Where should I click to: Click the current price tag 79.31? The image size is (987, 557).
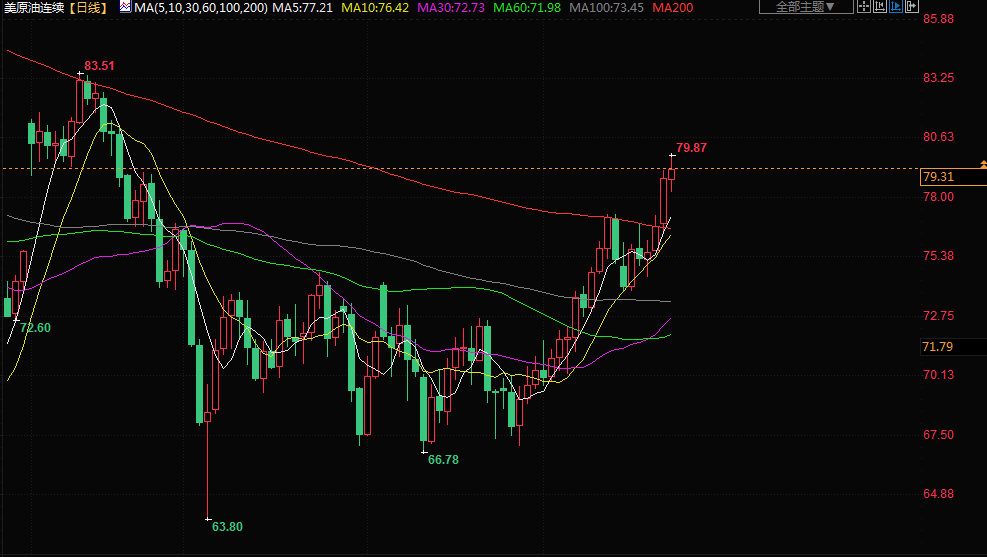pos(953,177)
